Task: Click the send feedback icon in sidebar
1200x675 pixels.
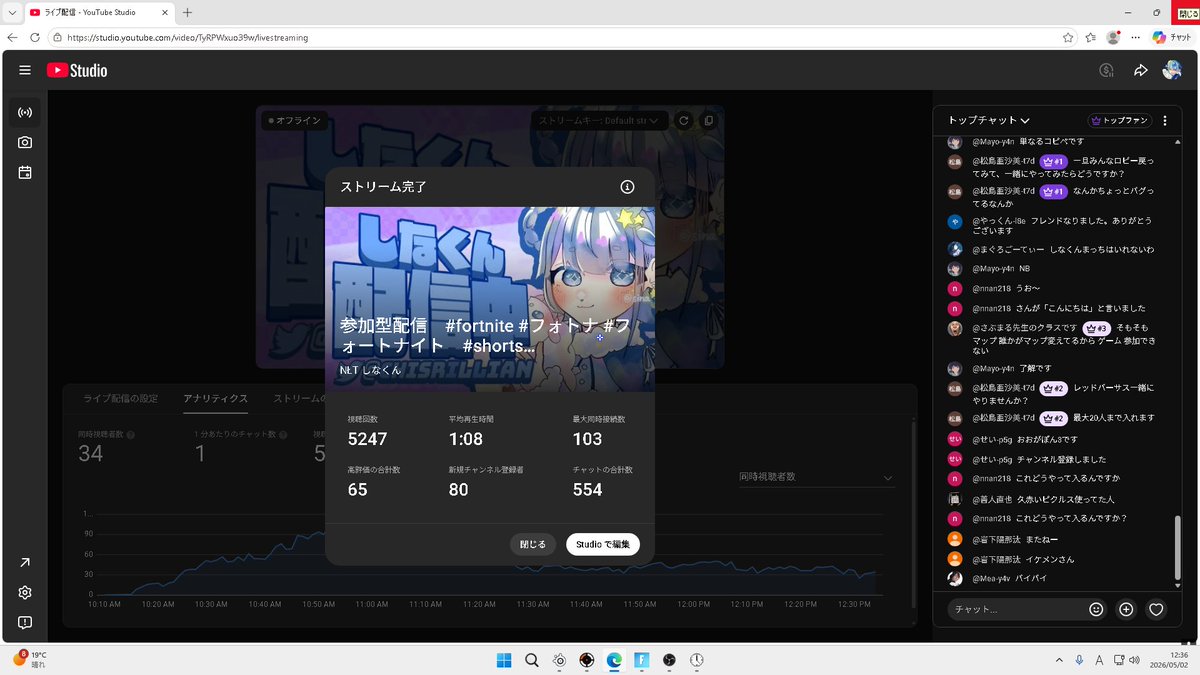Action: click(25, 622)
